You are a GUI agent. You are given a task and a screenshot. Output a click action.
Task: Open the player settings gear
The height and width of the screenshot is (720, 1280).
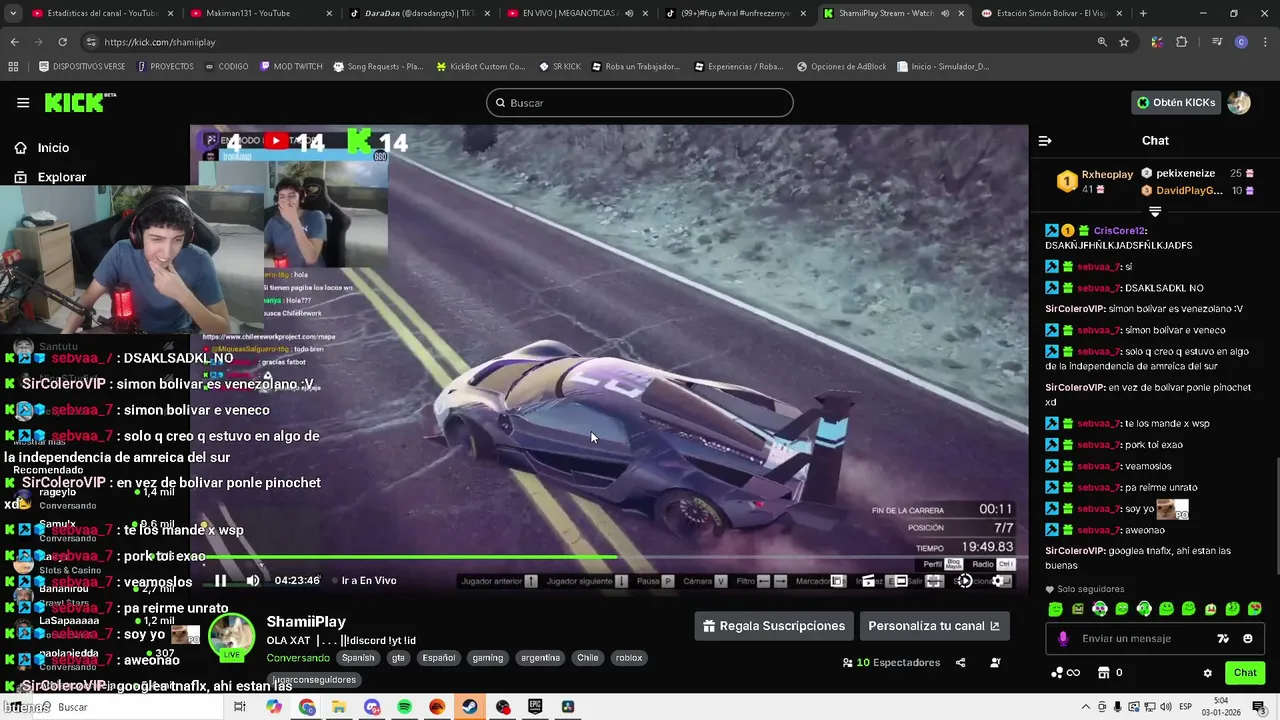997,581
